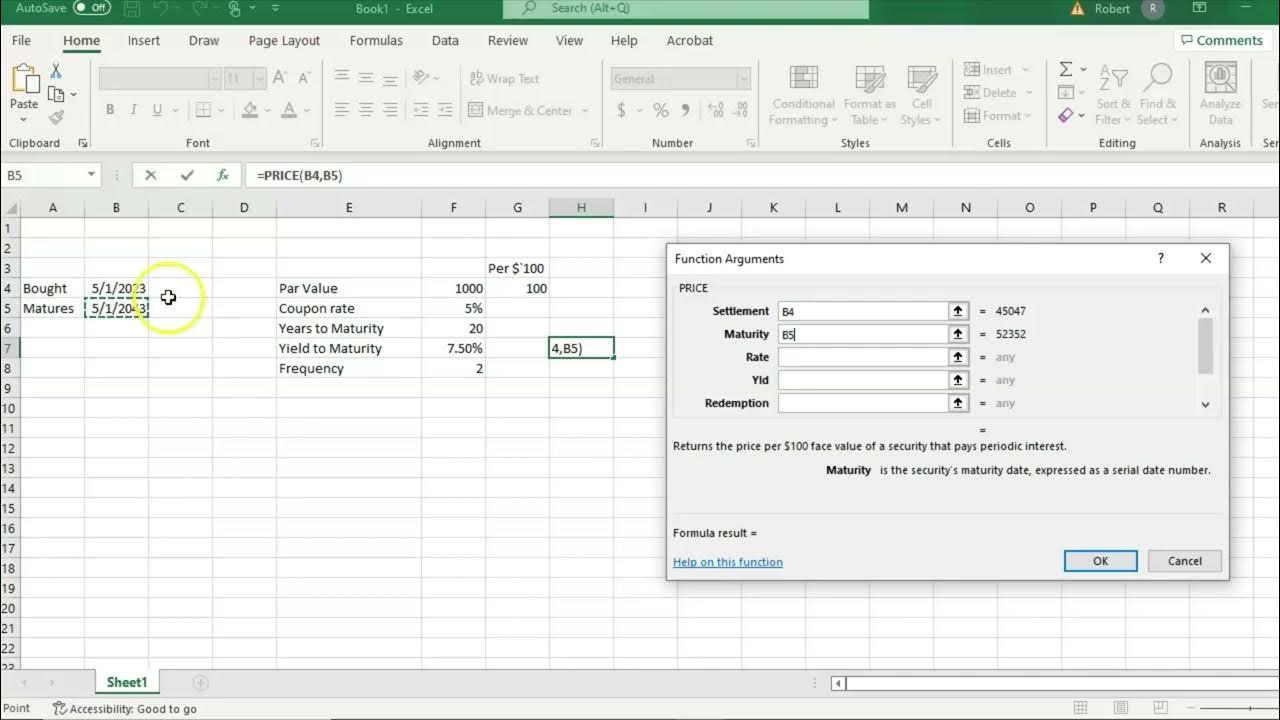Open Sort & Filter menu

(x=1113, y=96)
